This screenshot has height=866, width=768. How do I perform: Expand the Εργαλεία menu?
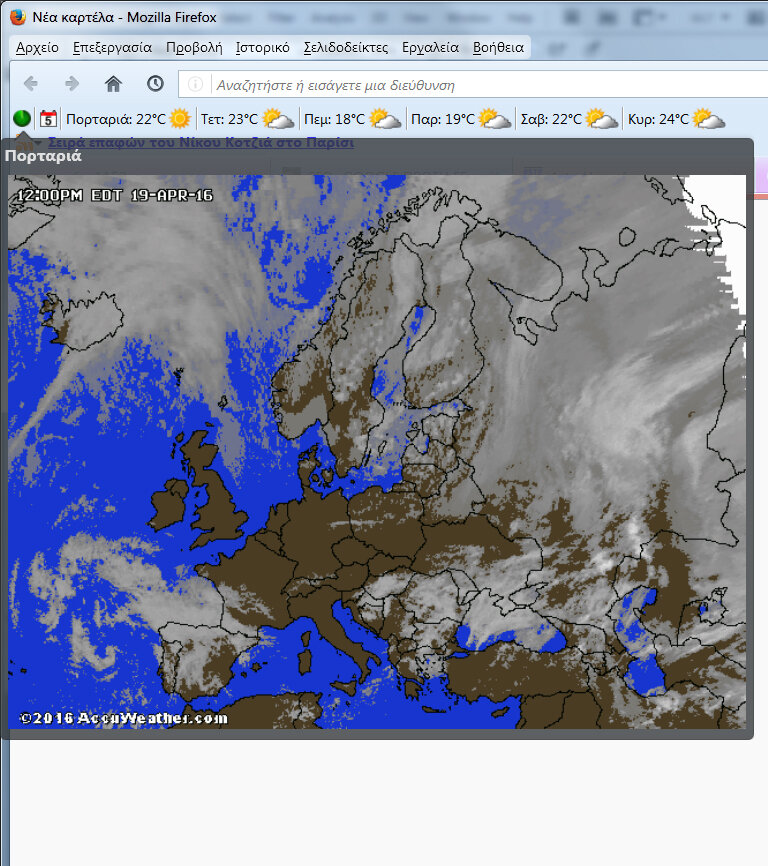click(x=430, y=47)
